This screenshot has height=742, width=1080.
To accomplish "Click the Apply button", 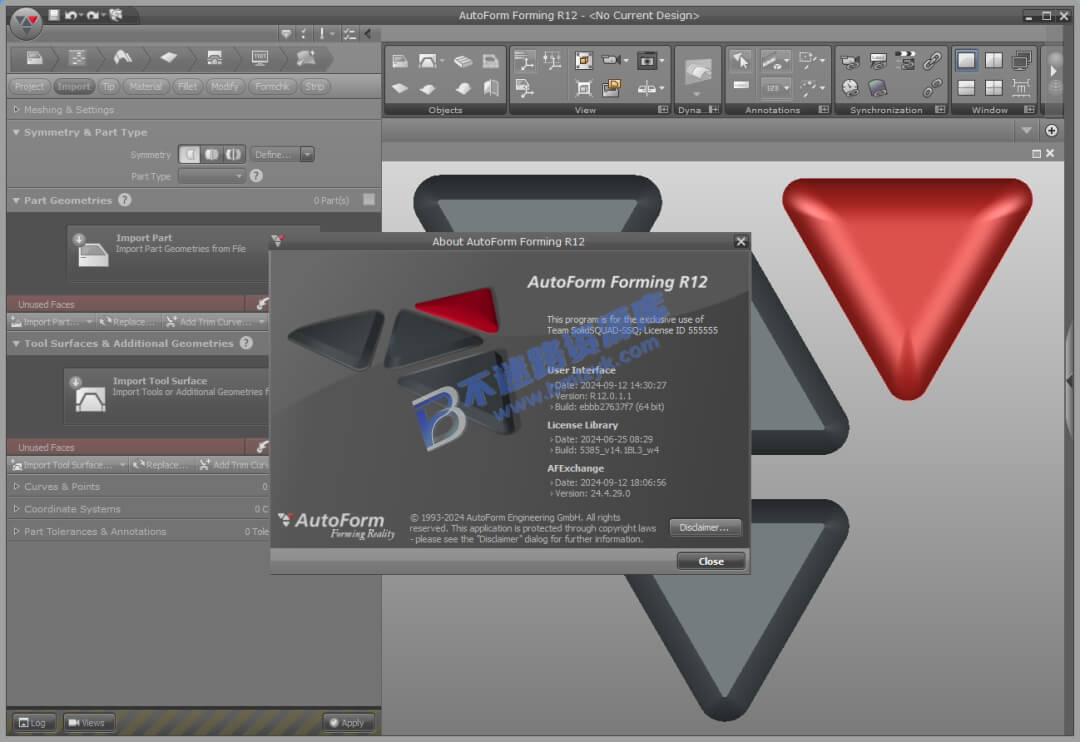I will 347,723.
